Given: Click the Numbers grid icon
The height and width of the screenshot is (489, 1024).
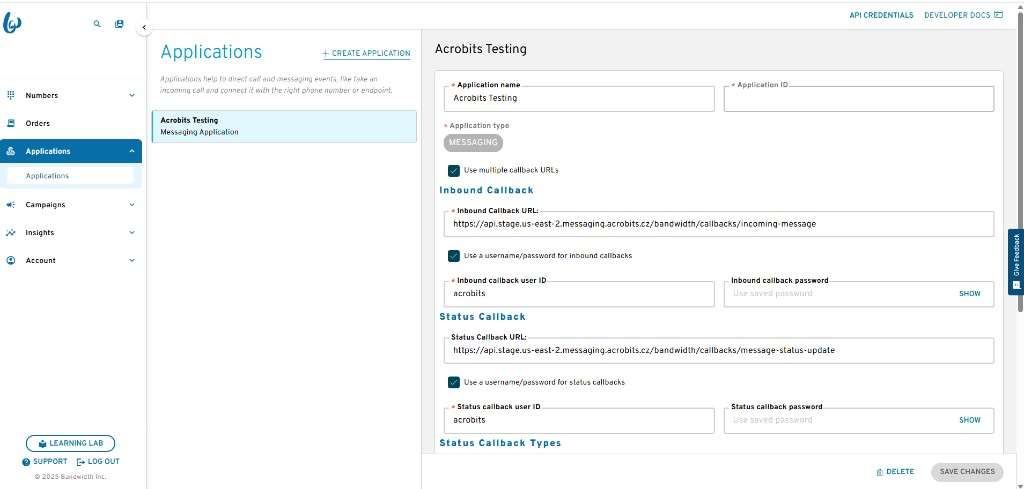Looking at the screenshot, I should 10,95.
